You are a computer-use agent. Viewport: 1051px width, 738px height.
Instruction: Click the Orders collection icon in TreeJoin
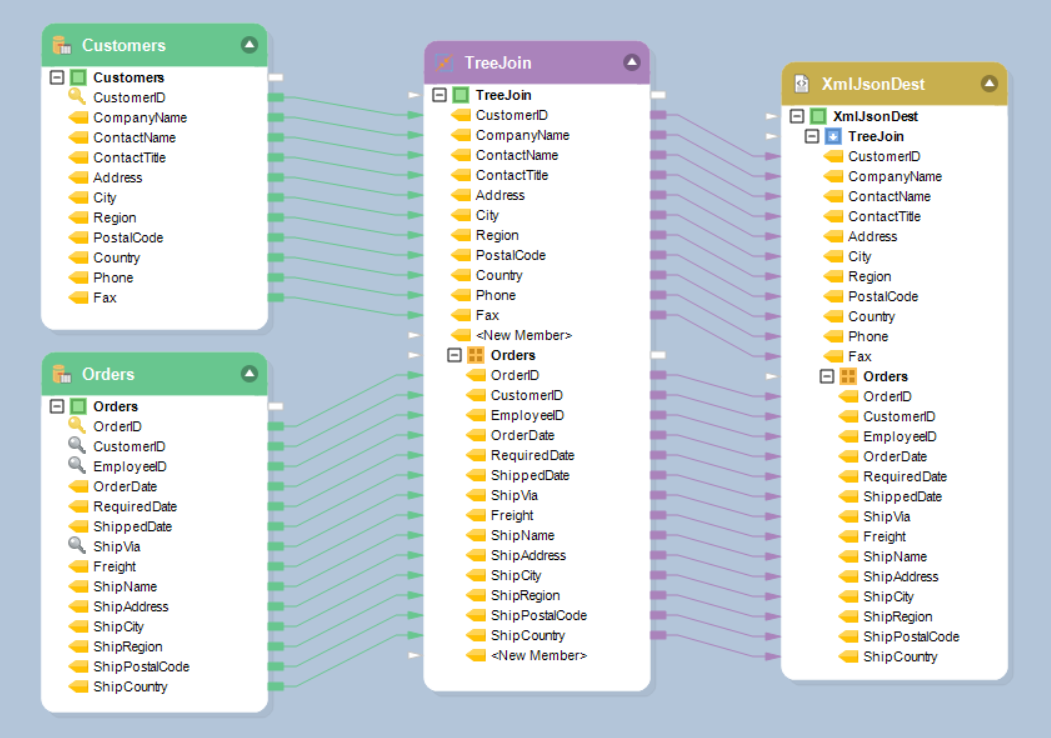(475, 355)
